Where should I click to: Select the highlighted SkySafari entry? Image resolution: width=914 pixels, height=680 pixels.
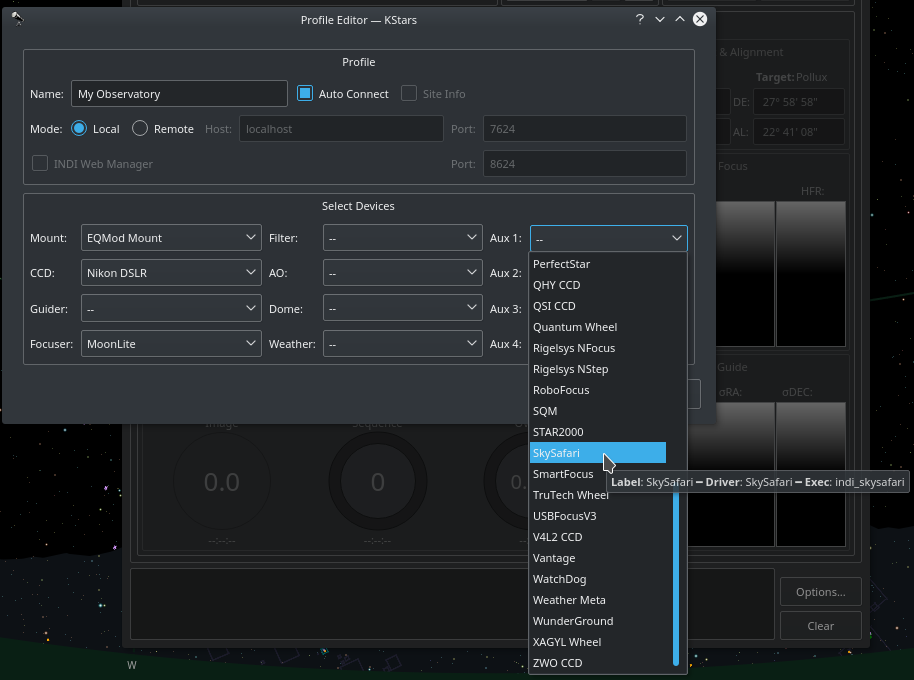pos(597,453)
